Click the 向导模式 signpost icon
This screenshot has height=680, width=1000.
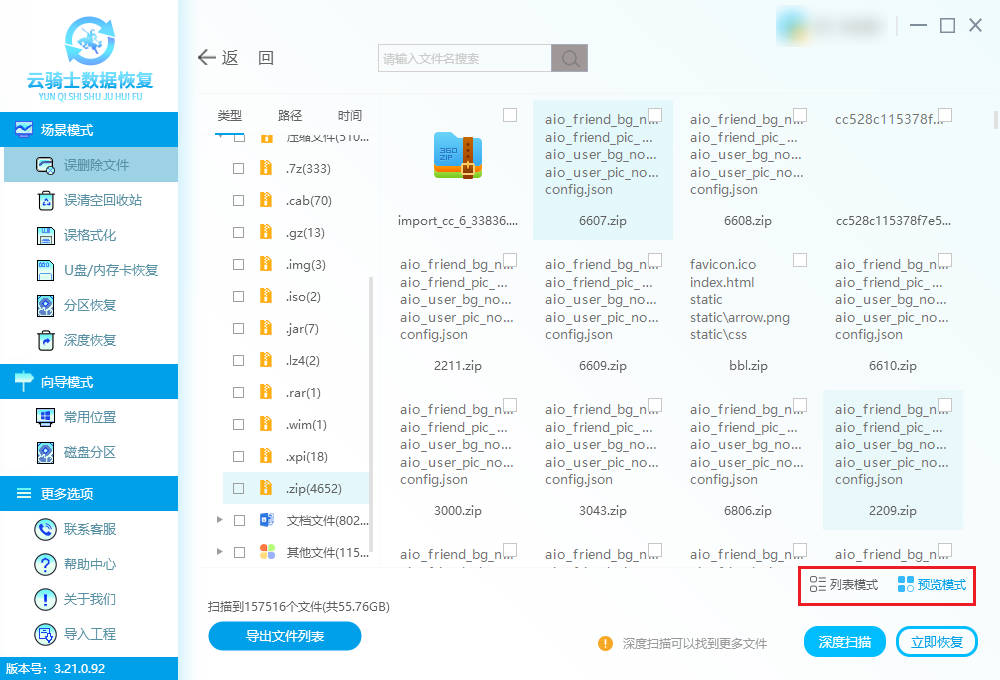(x=24, y=381)
